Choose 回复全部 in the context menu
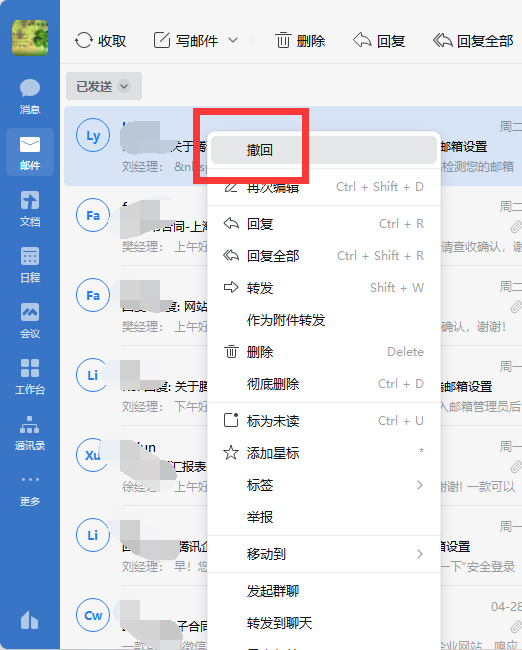Viewport: 522px width, 650px height. (x=324, y=256)
